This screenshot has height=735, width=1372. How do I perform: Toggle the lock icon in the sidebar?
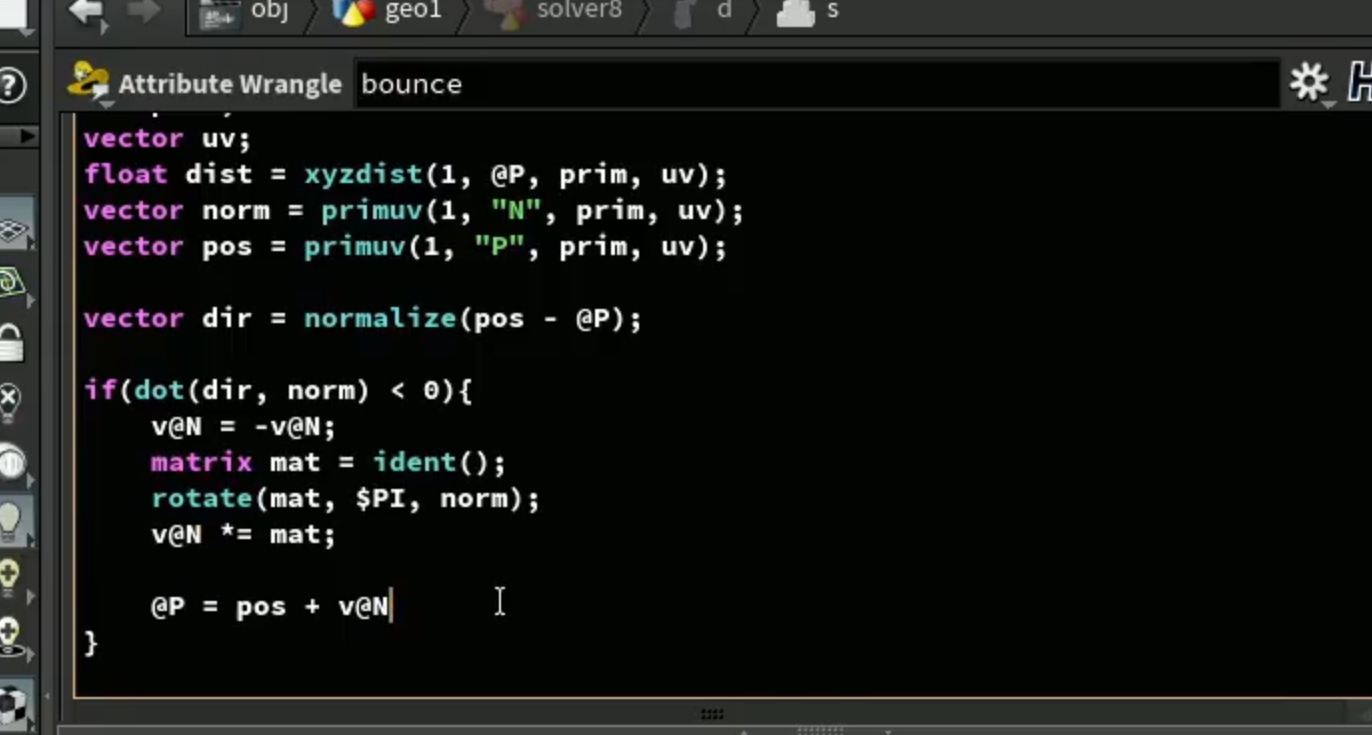tap(11, 342)
